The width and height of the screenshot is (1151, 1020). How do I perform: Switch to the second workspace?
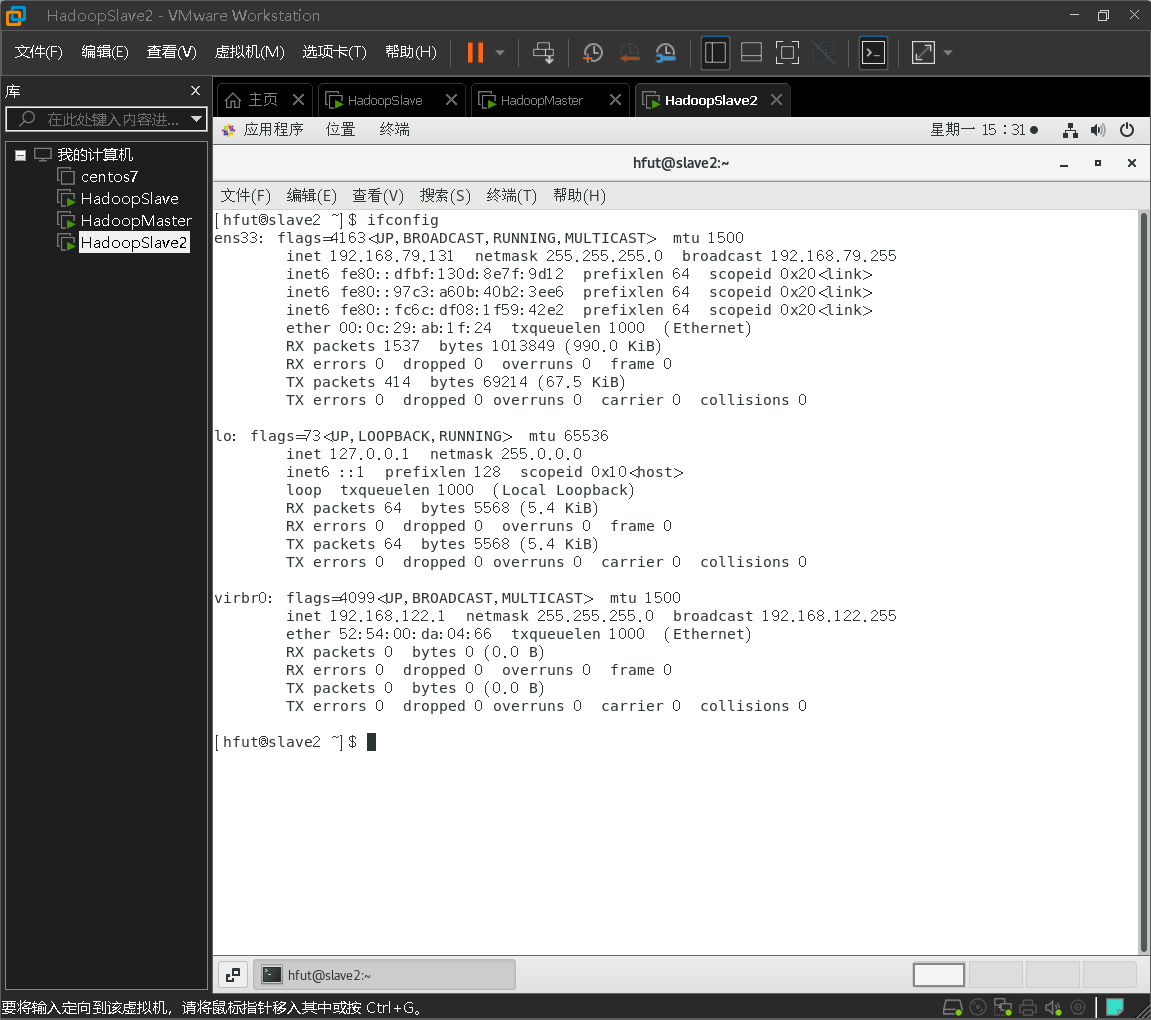(x=995, y=975)
